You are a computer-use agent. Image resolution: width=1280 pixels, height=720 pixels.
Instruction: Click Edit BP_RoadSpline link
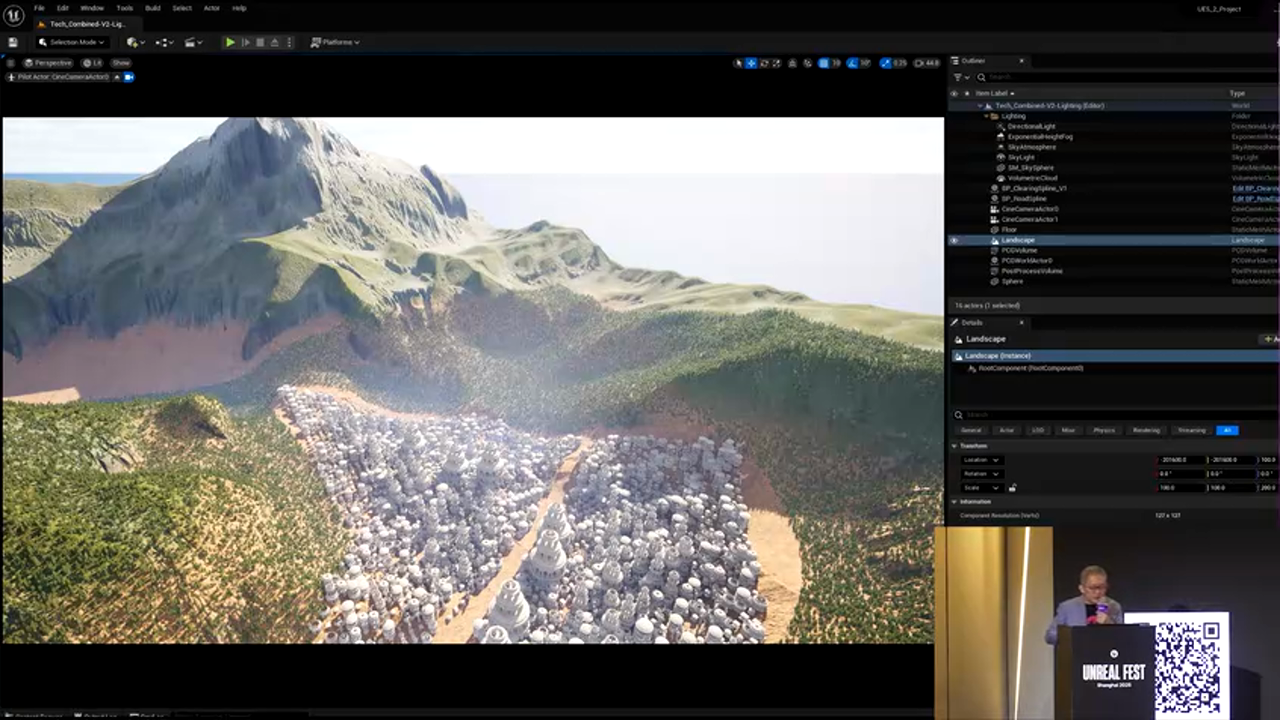1254,199
